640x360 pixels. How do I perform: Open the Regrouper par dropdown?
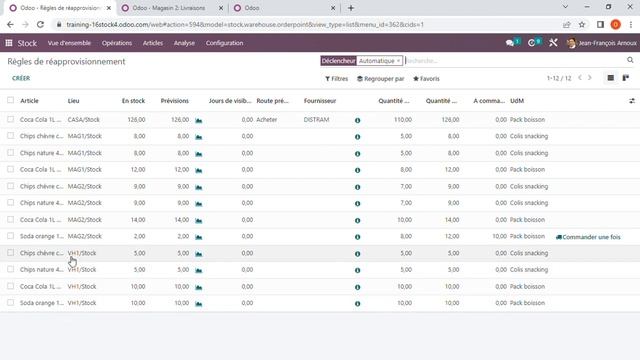pos(380,78)
